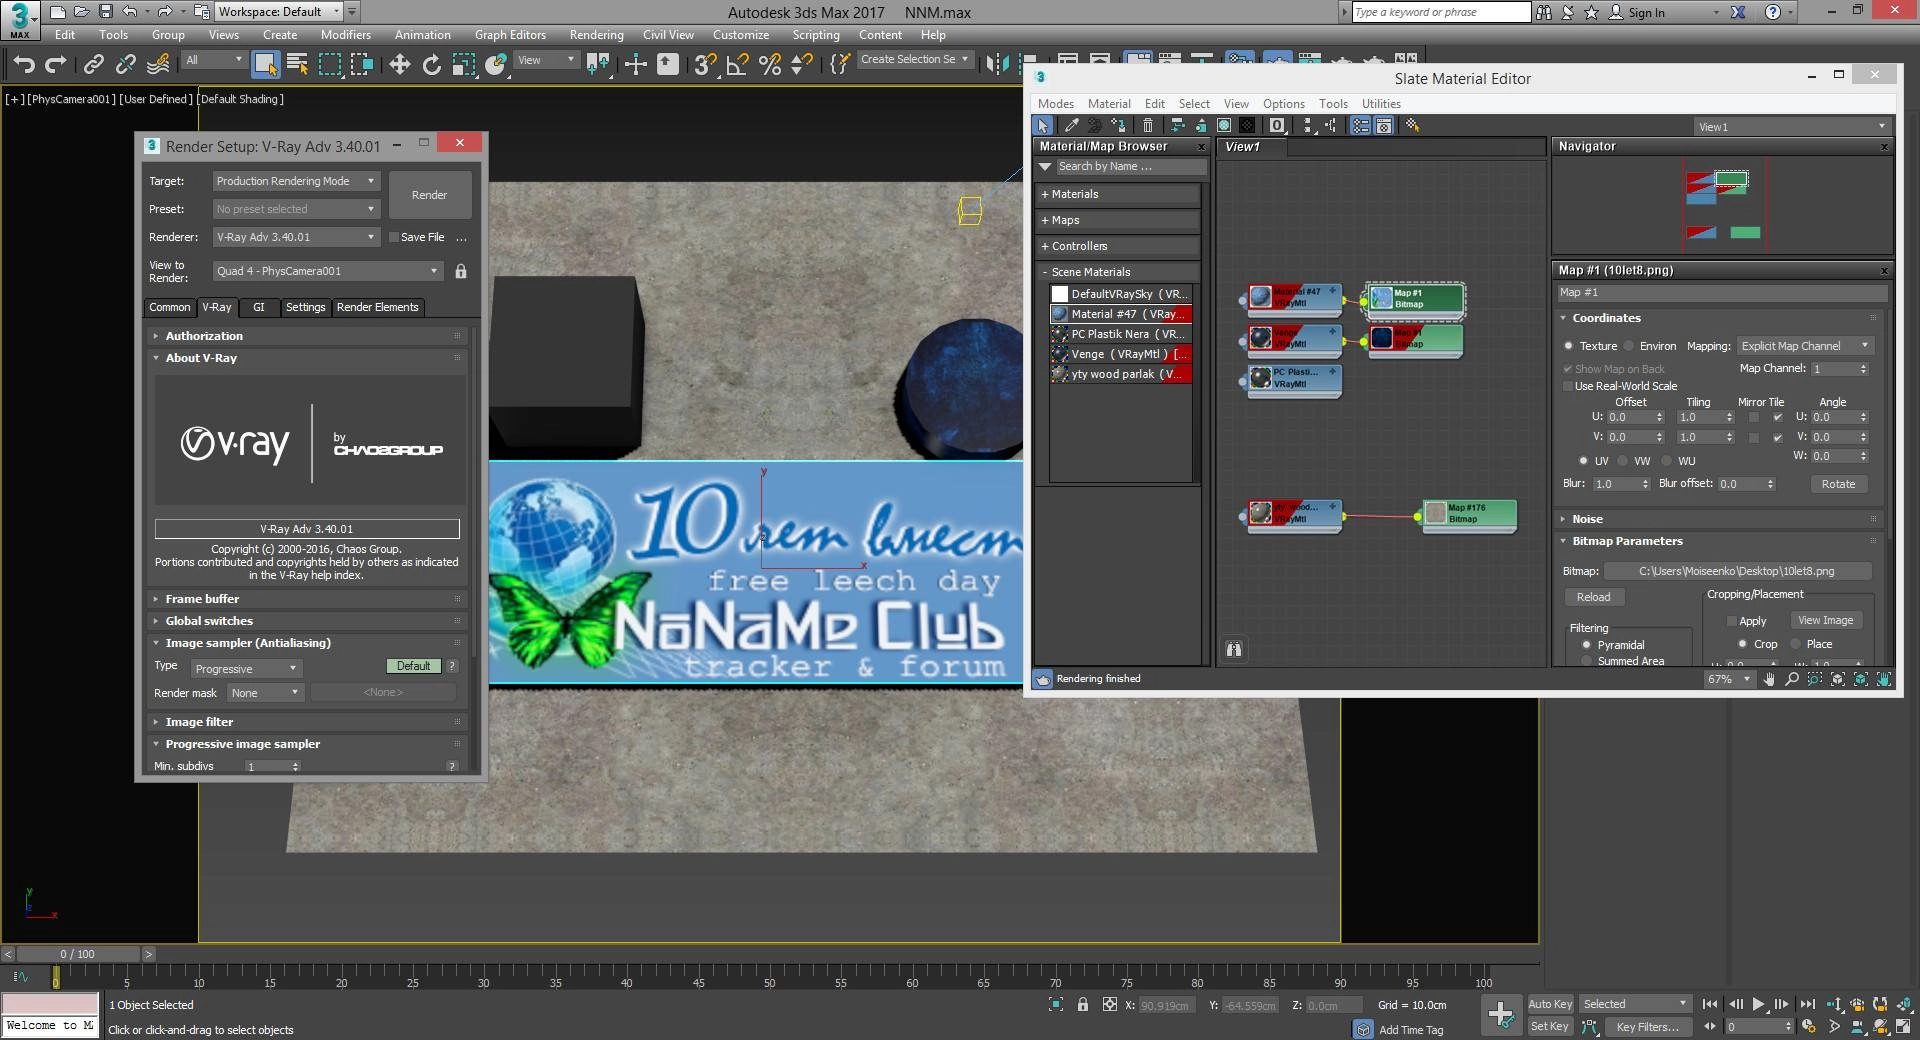Expand the Materials group in browser
1920x1040 pixels.
click(1118, 194)
